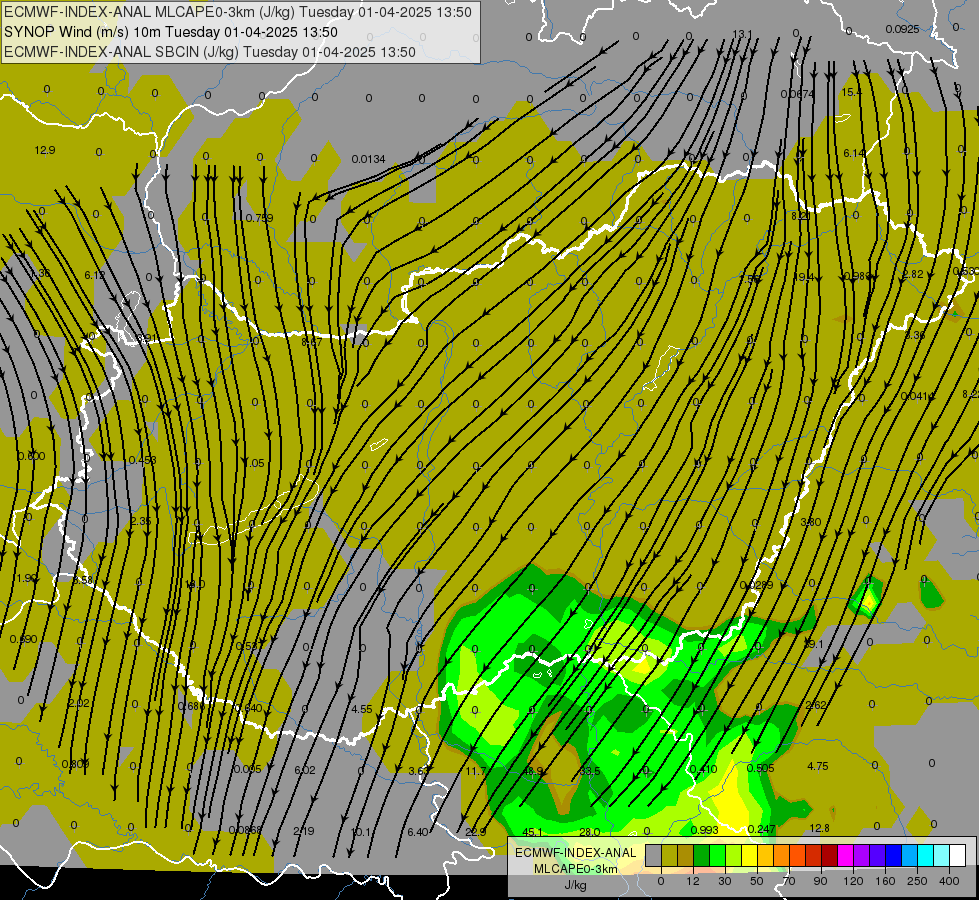Click the map value '13.1' at top
979x900 pixels.
click(742, 34)
